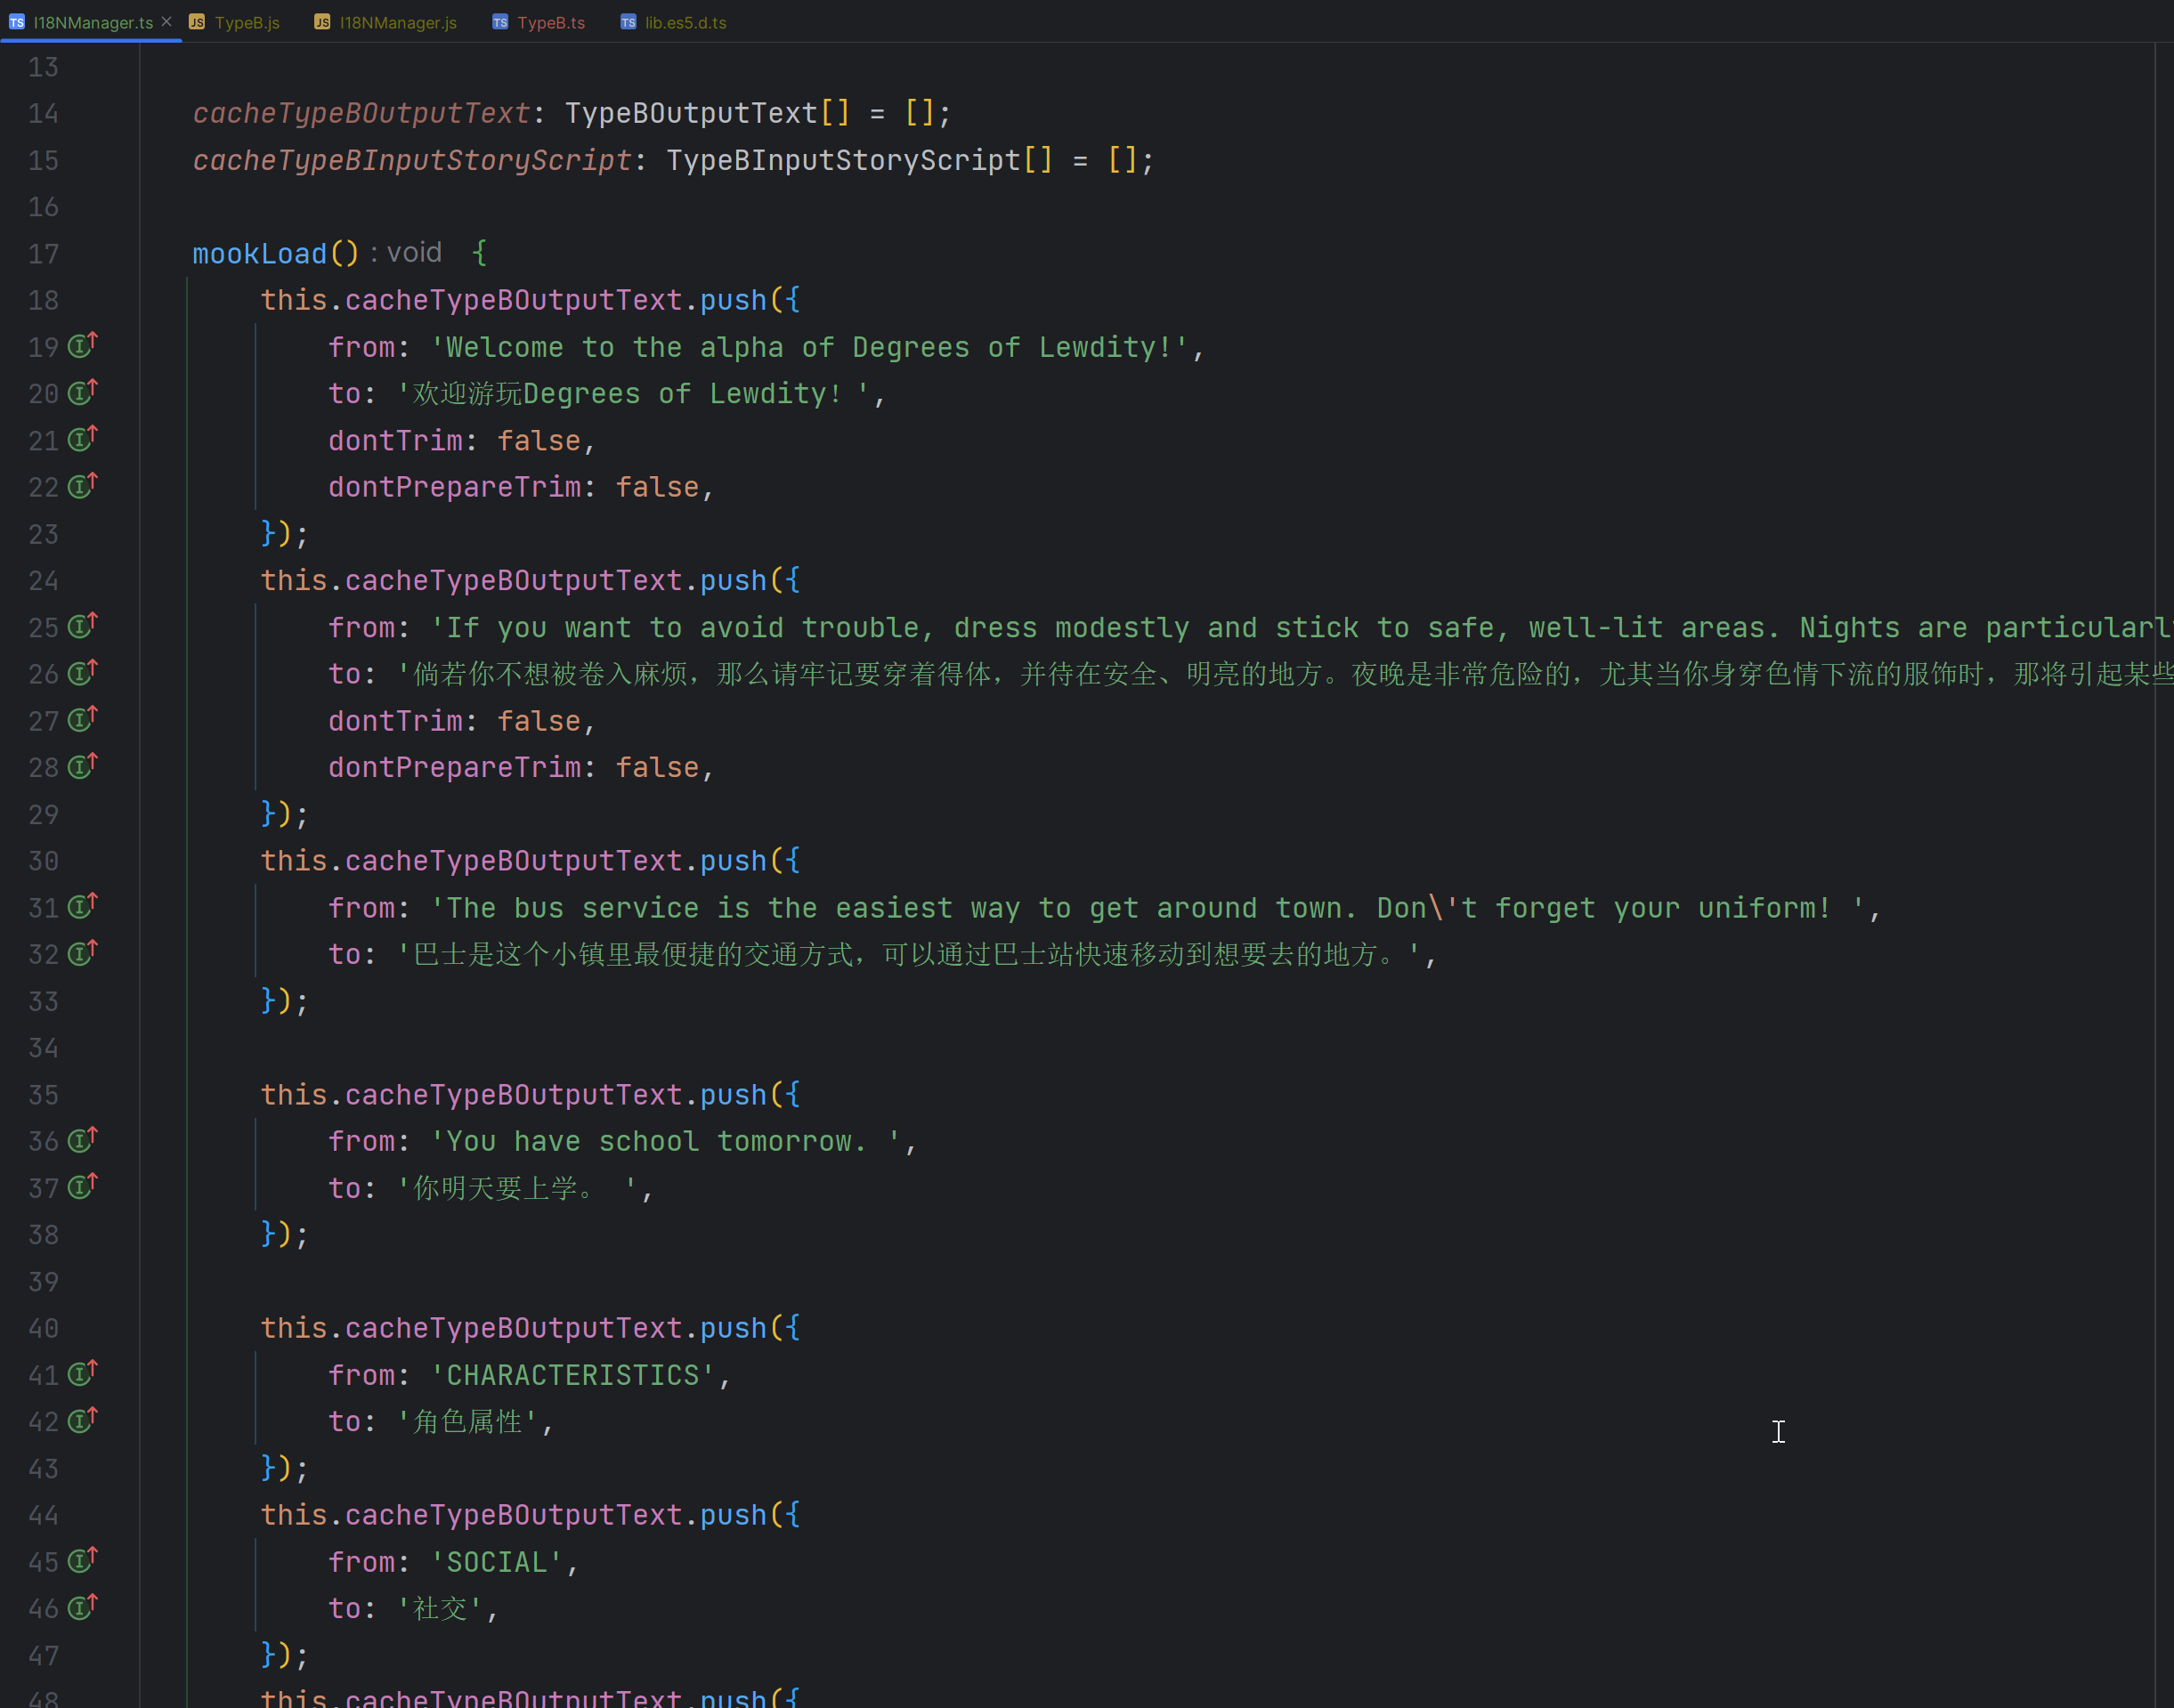Place cursor on the mookLoad function name
Screen dimensions: 2174x1708
tap(260, 253)
